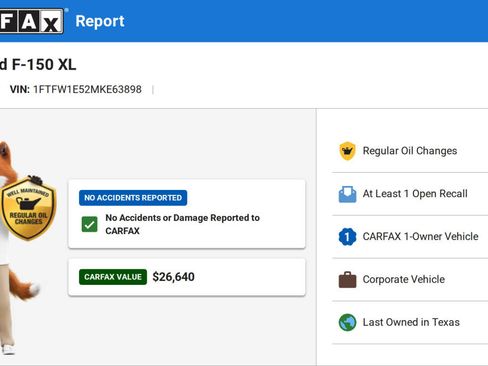Click the blue 1-Owner badge icon
This screenshot has height=366, width=488.
pyautogui.click(x=347, y=237)
